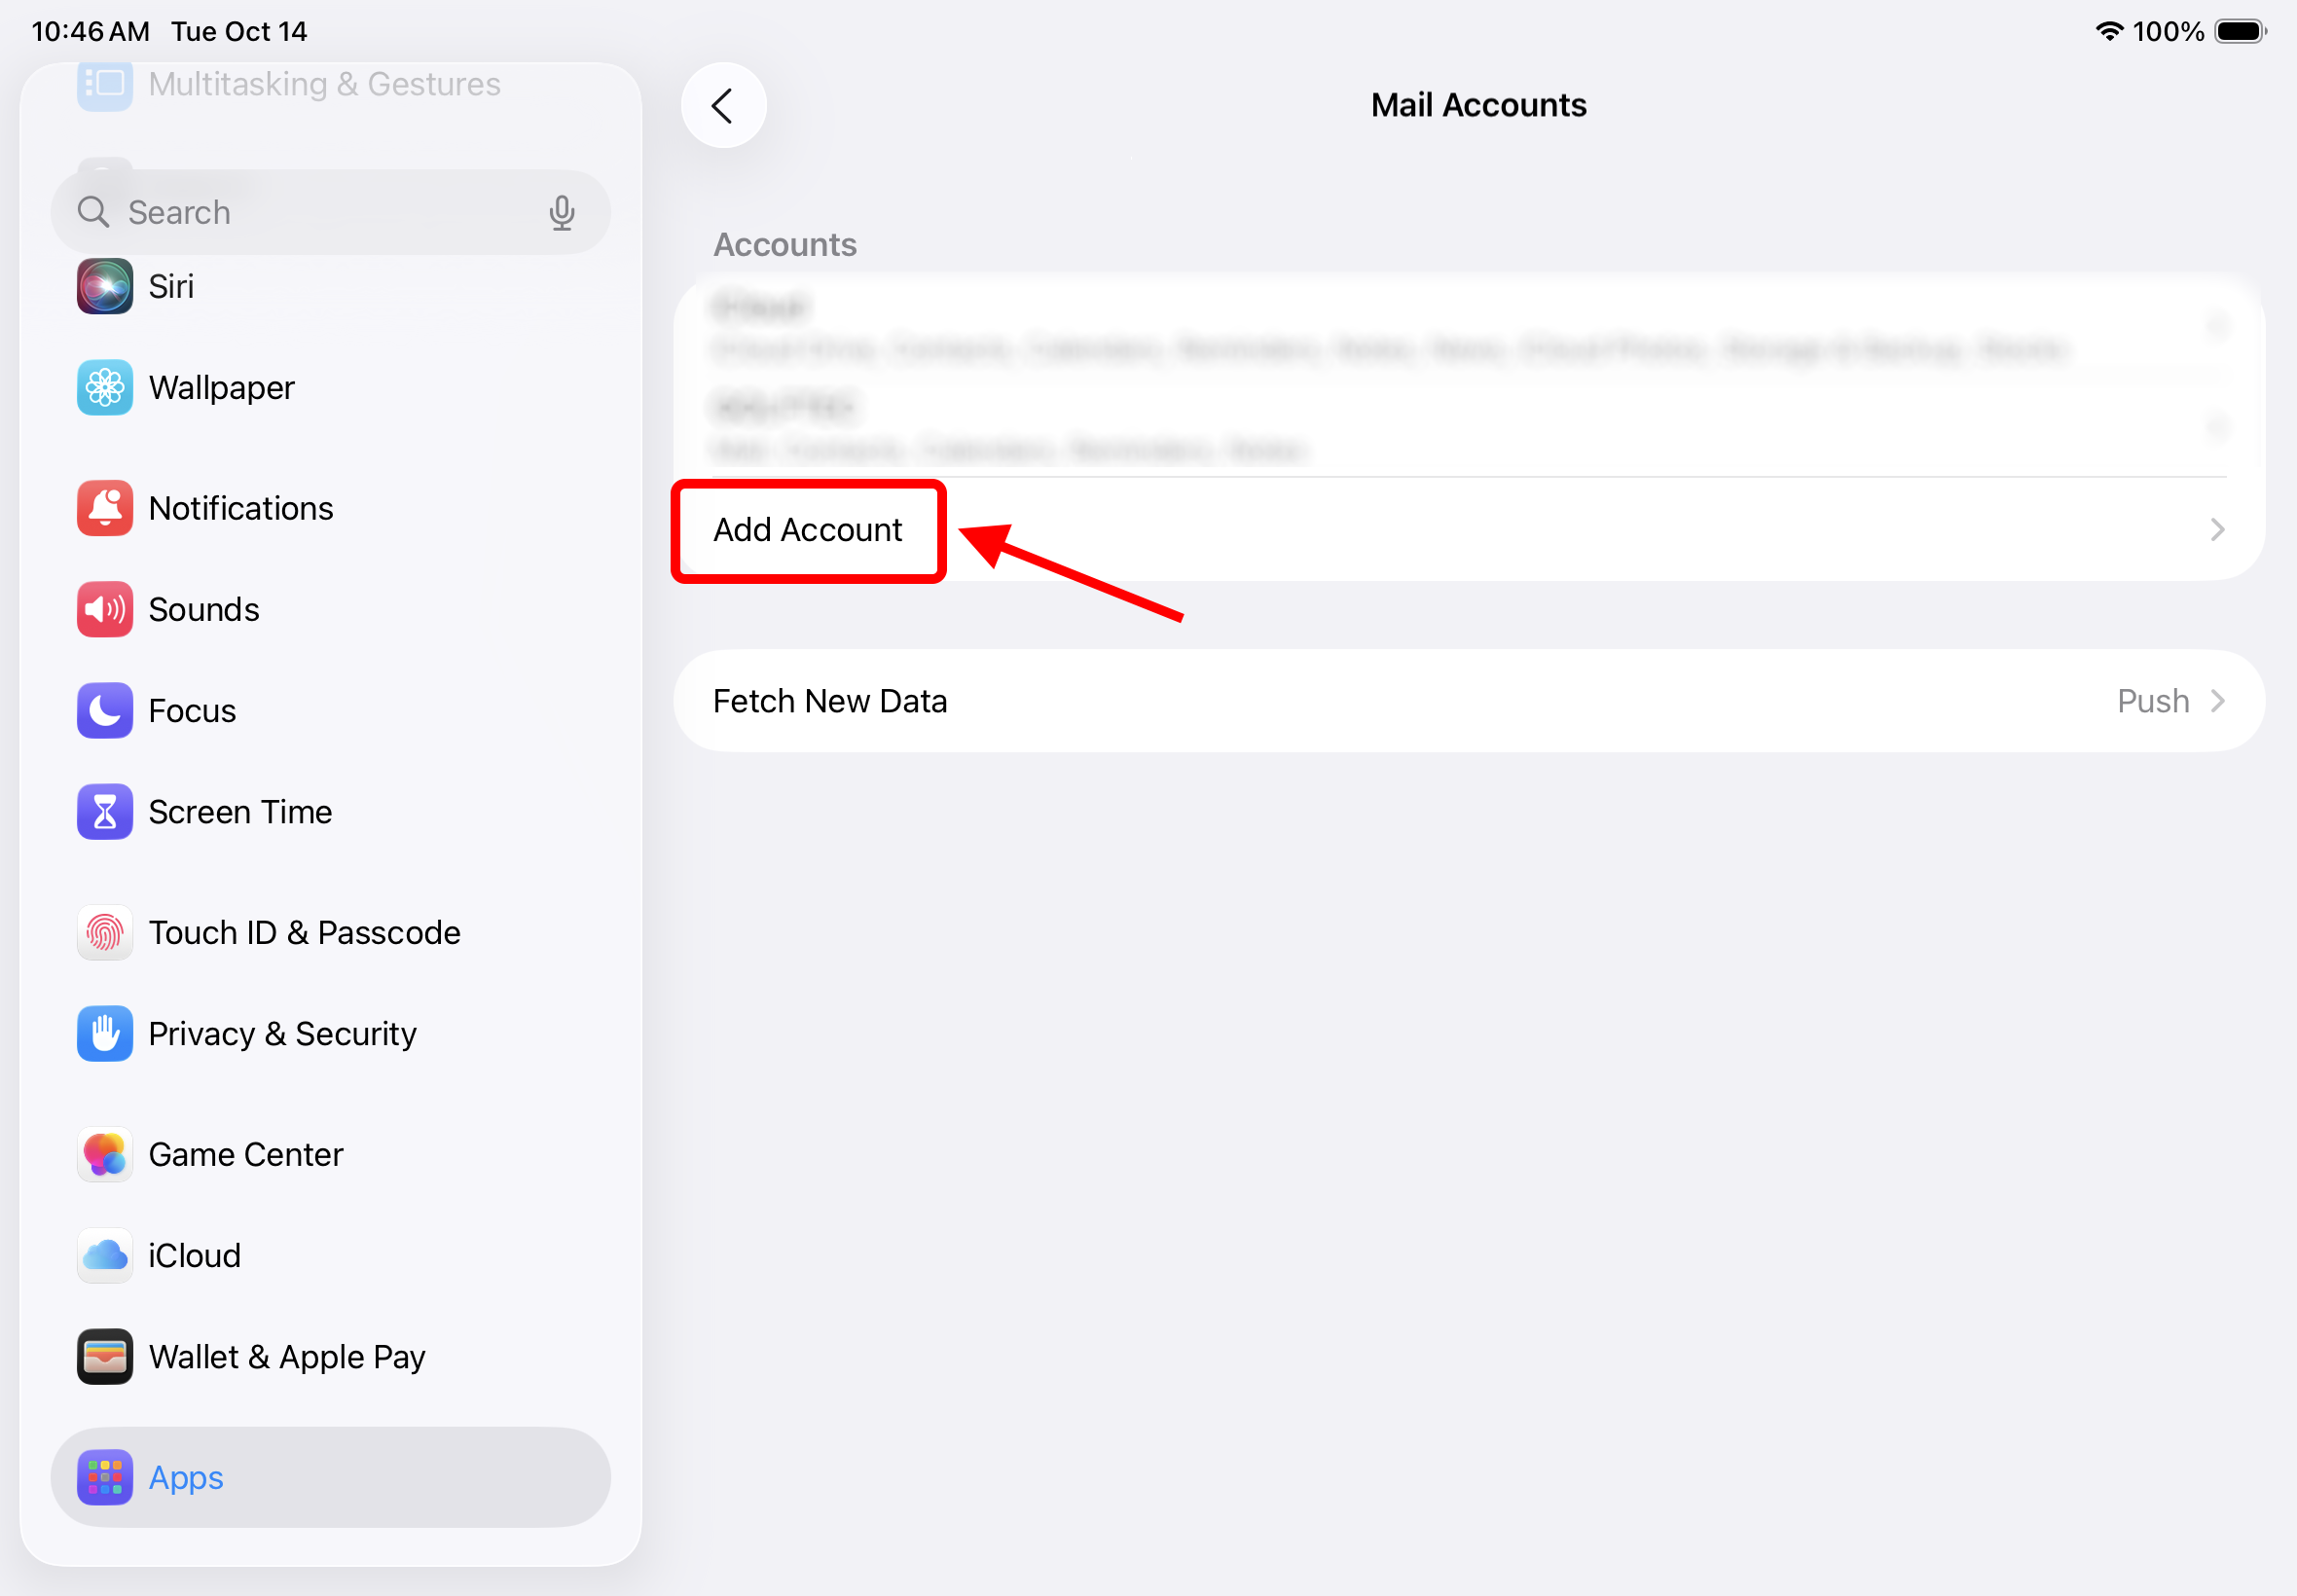
Task: Tap the Wallpaper flower icon
Action: tap(104, 387)
